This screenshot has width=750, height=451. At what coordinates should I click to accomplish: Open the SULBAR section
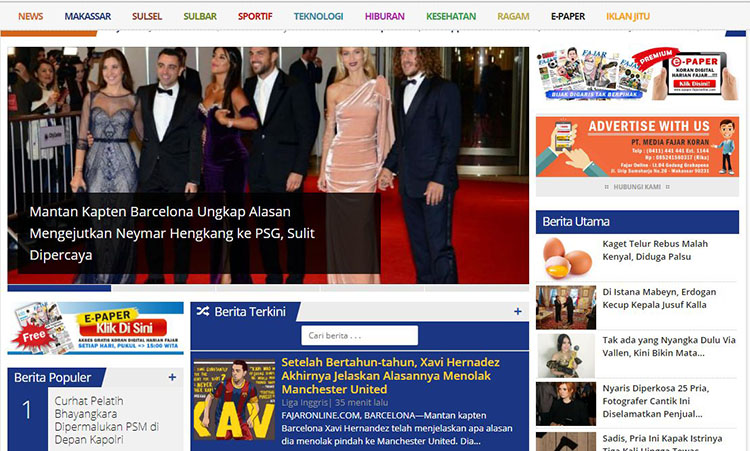click(200, 16)
